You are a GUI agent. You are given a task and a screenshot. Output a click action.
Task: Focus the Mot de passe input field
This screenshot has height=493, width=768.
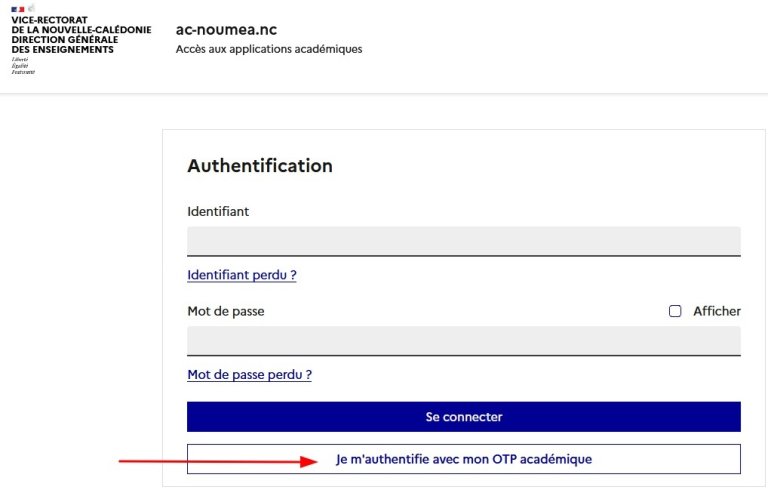tap(464, 341)
